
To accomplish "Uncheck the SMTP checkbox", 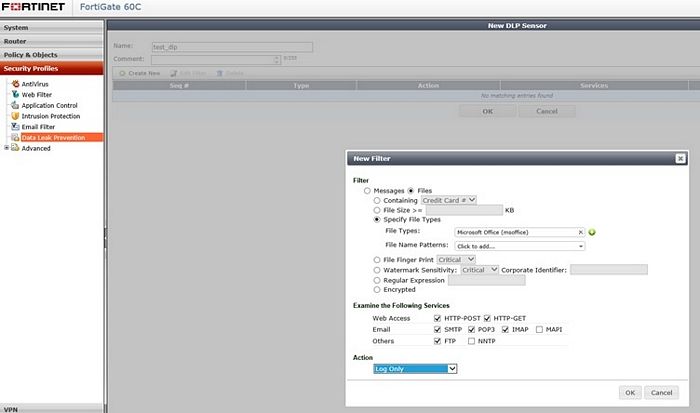I will (x=438, y=330).
